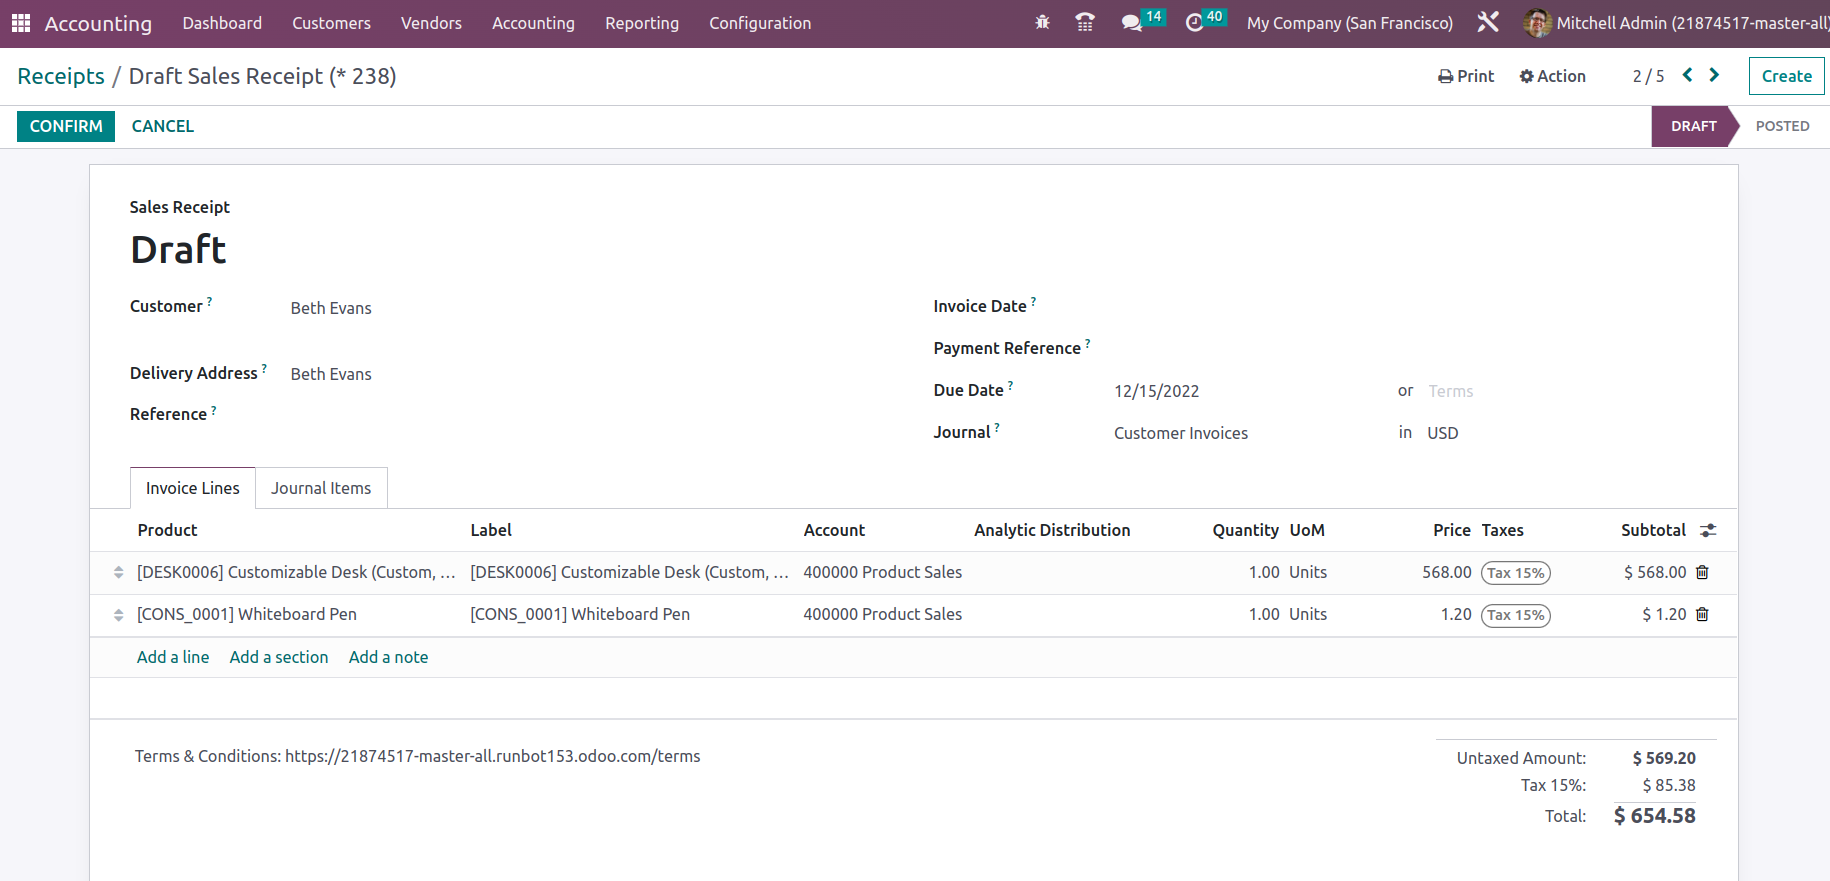Click Tax 15% tag on Customizable Desk line
Image resolution: width=1830 pixels, height=881 pixels.
click(x=1515, y=573)
